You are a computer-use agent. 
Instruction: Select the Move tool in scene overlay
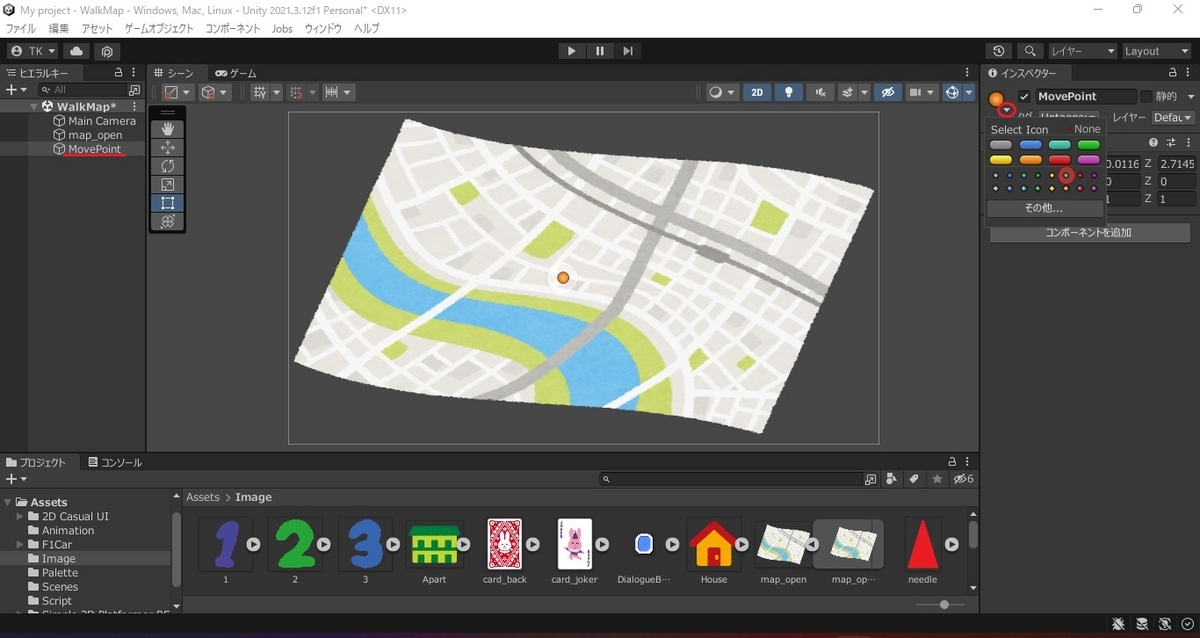coord(167,148)
